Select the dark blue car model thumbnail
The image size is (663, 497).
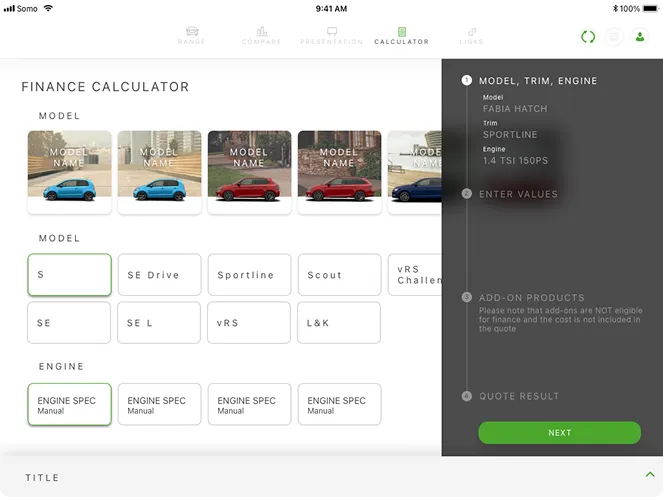click(x=415, y=172)
